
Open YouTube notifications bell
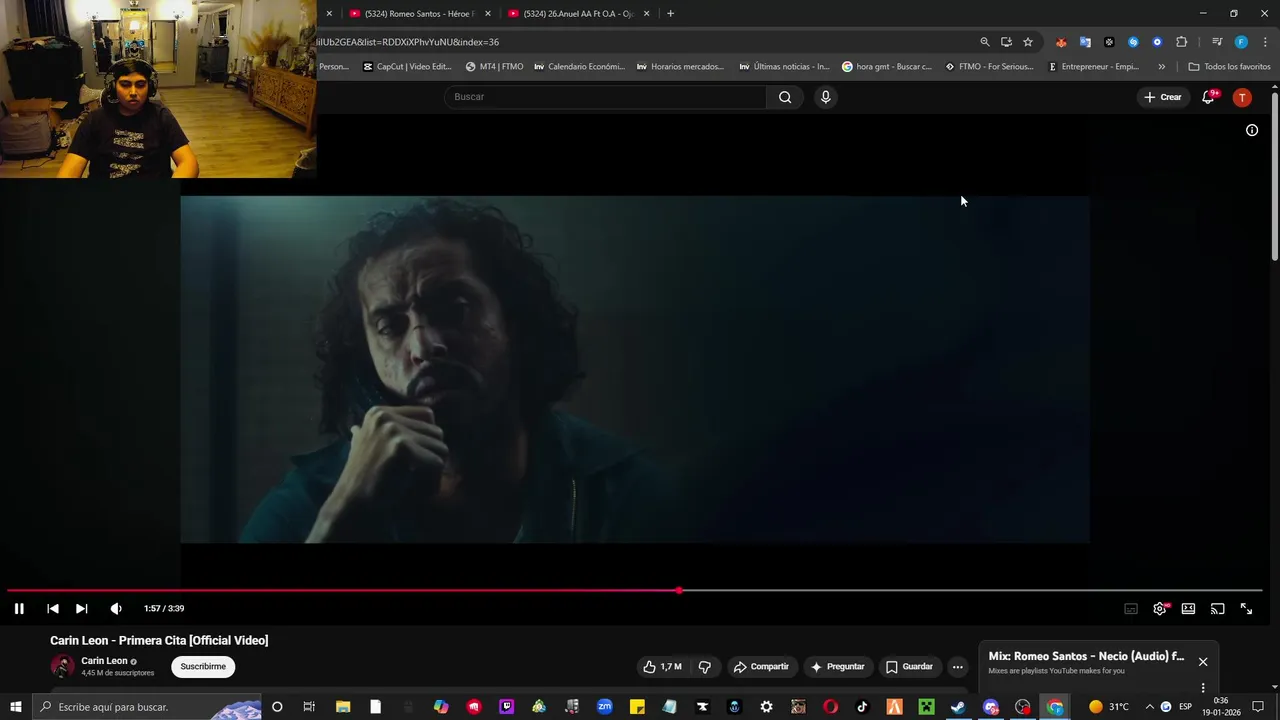[x=1208, y=97]
